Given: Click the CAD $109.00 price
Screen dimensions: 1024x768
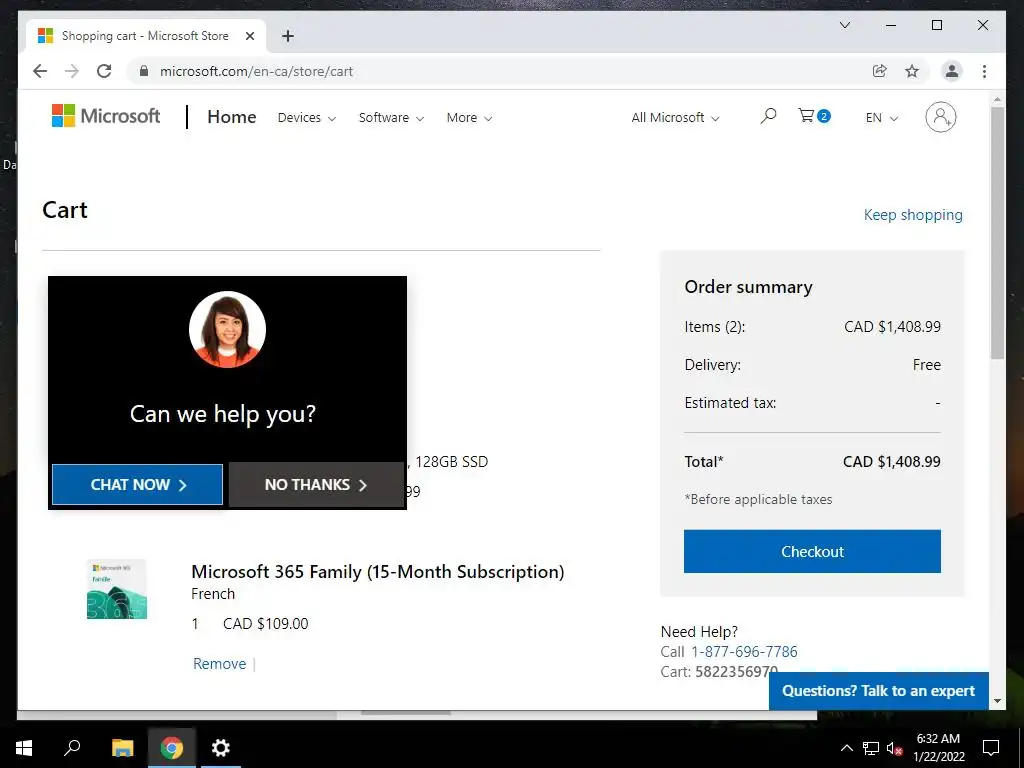Looking at the screenshot, I should pyautogui.click(x=265, y=624).
